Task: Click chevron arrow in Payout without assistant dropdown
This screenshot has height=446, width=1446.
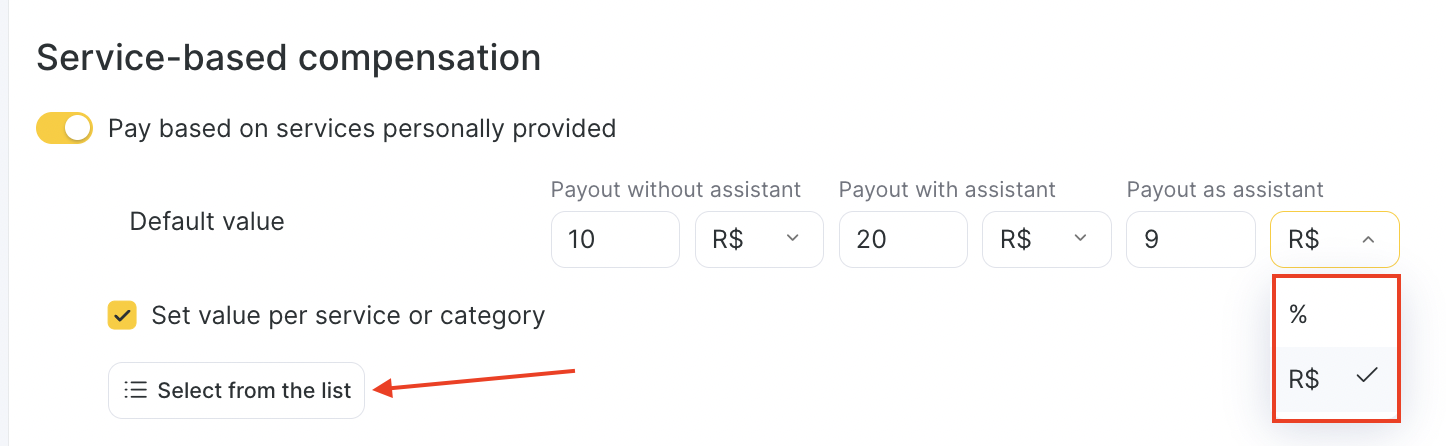Action: click(x=793, y=239)
